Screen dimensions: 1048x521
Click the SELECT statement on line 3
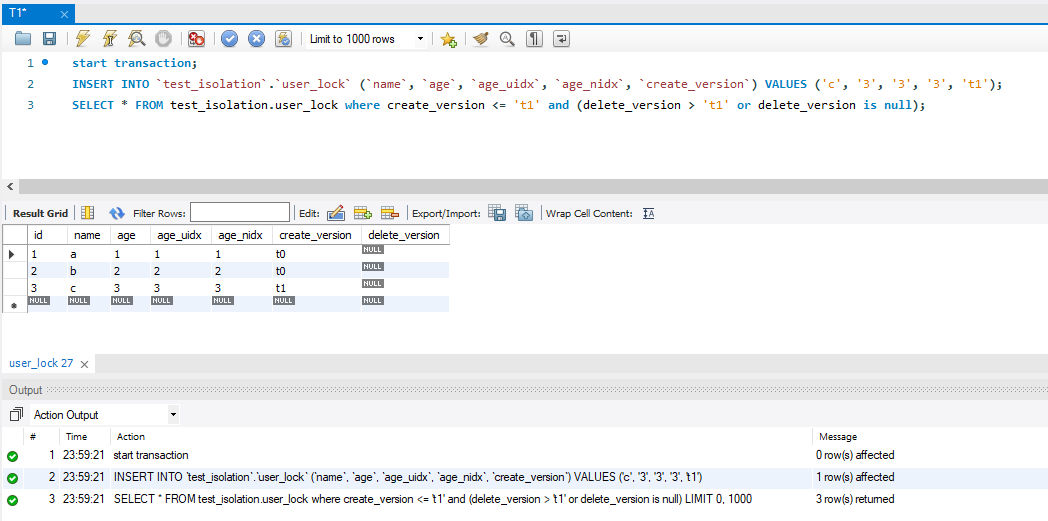pyautogui.click(x=499, y=106)
